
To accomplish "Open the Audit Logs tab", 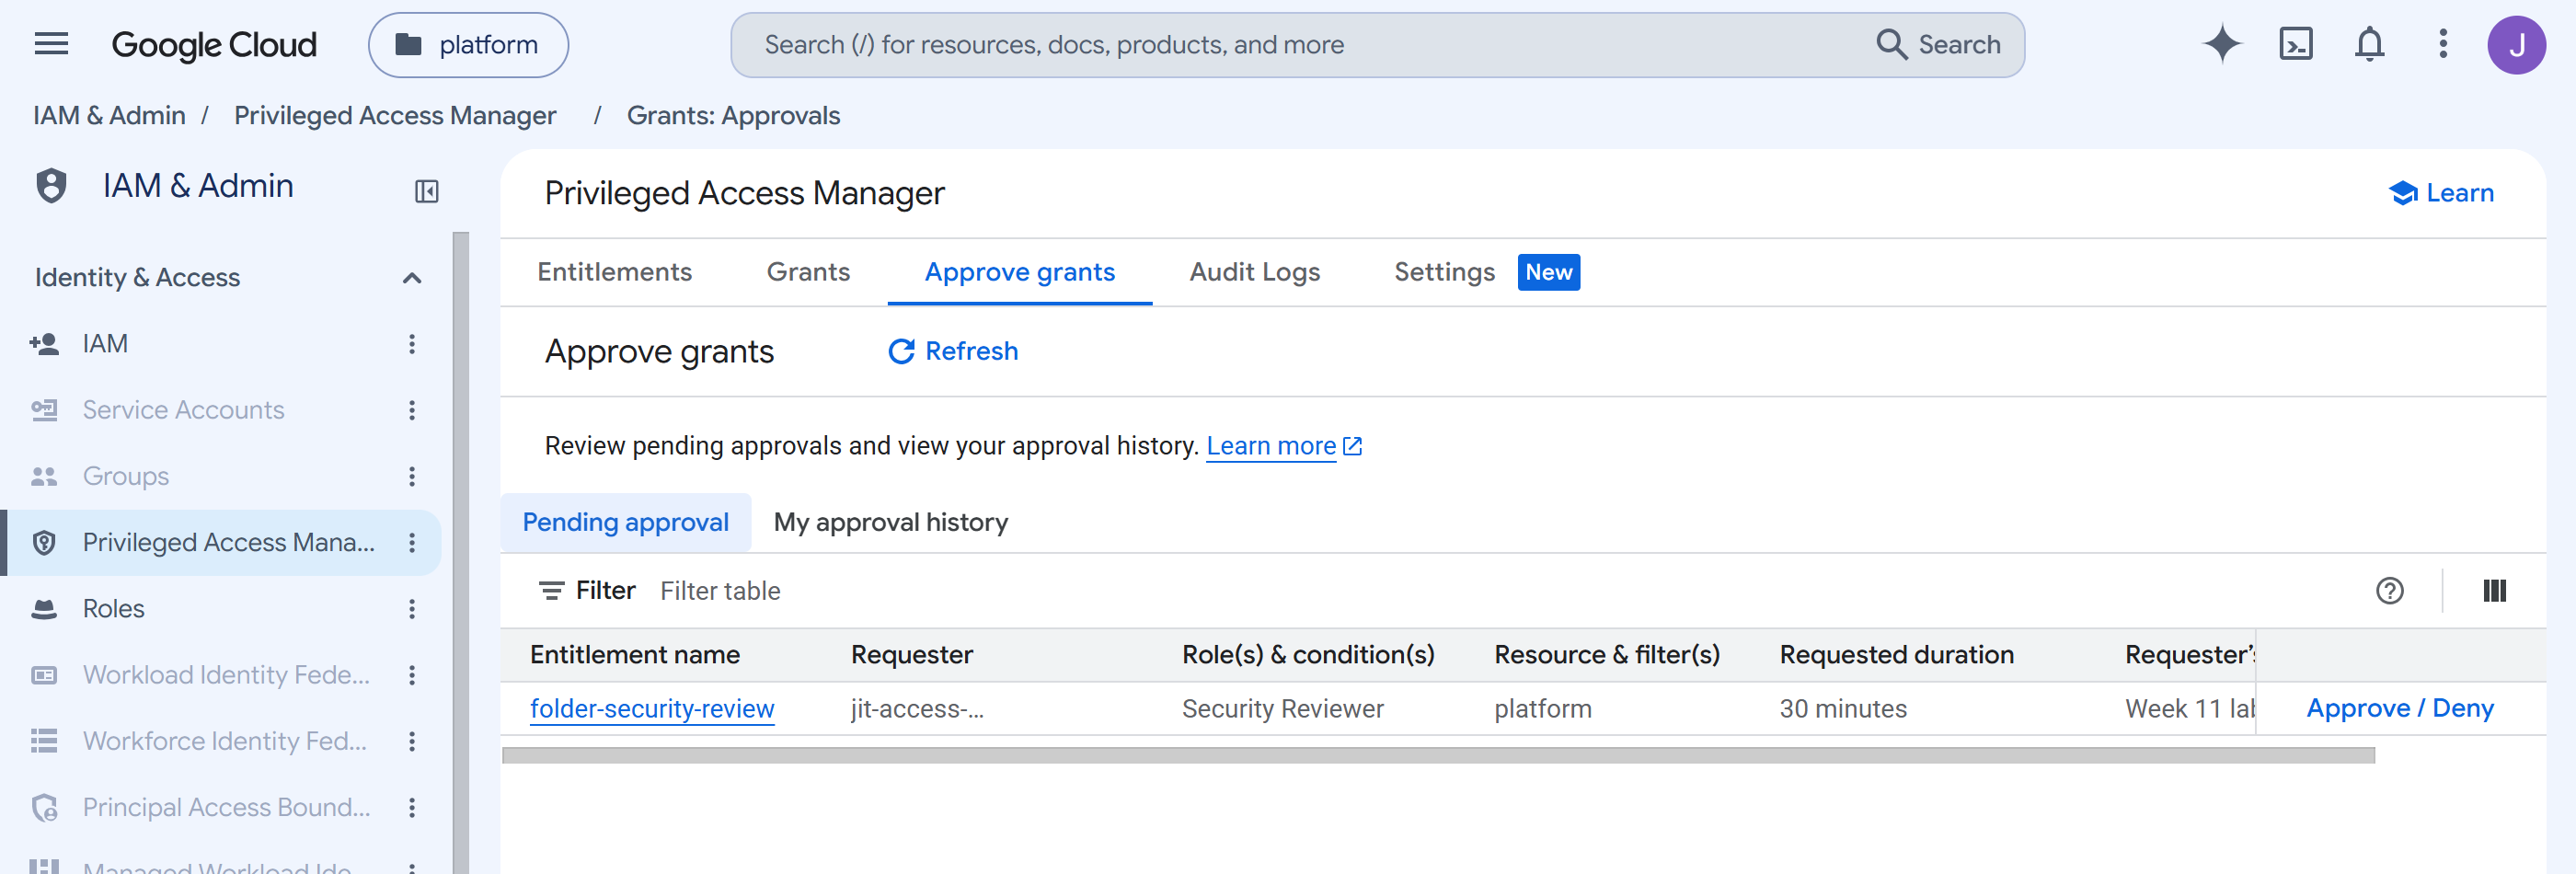I will coord(1254,272).
